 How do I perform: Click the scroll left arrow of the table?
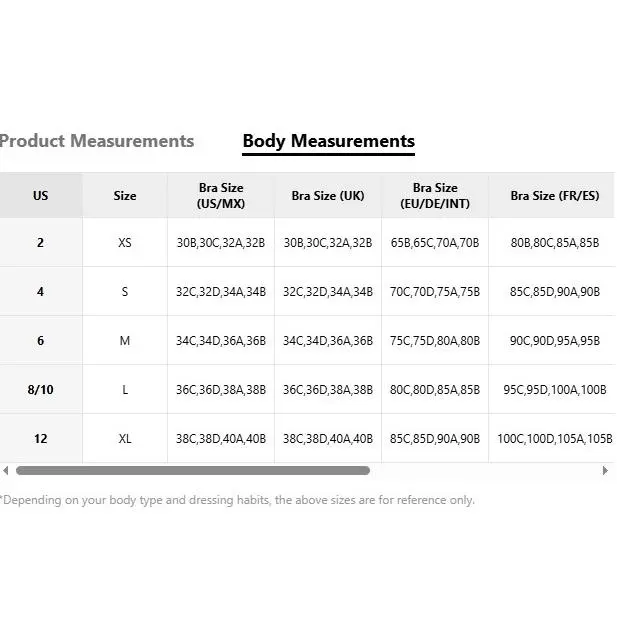click(6, 470)
